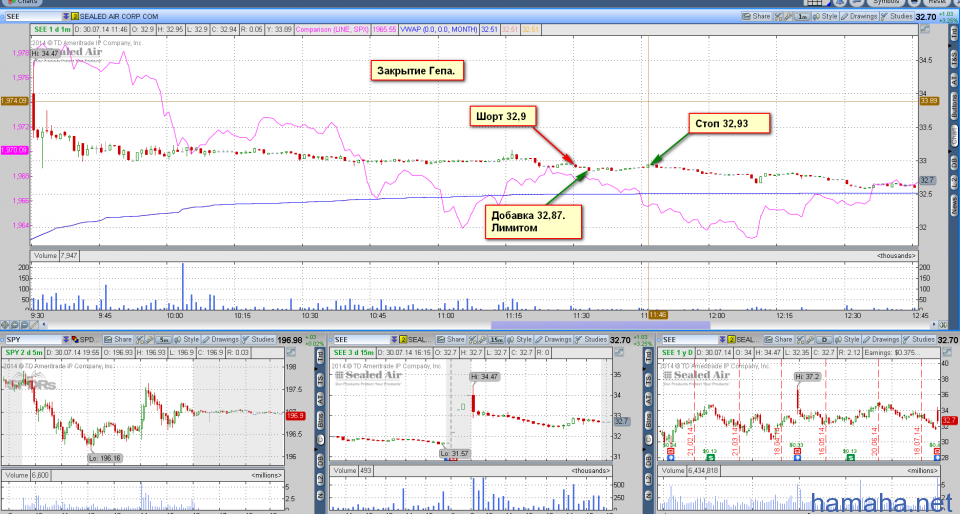The height and width of the screenshot is (514, 960).
Task: Click the 'SEE 1 y D' chart label
Action: [678, 352]
